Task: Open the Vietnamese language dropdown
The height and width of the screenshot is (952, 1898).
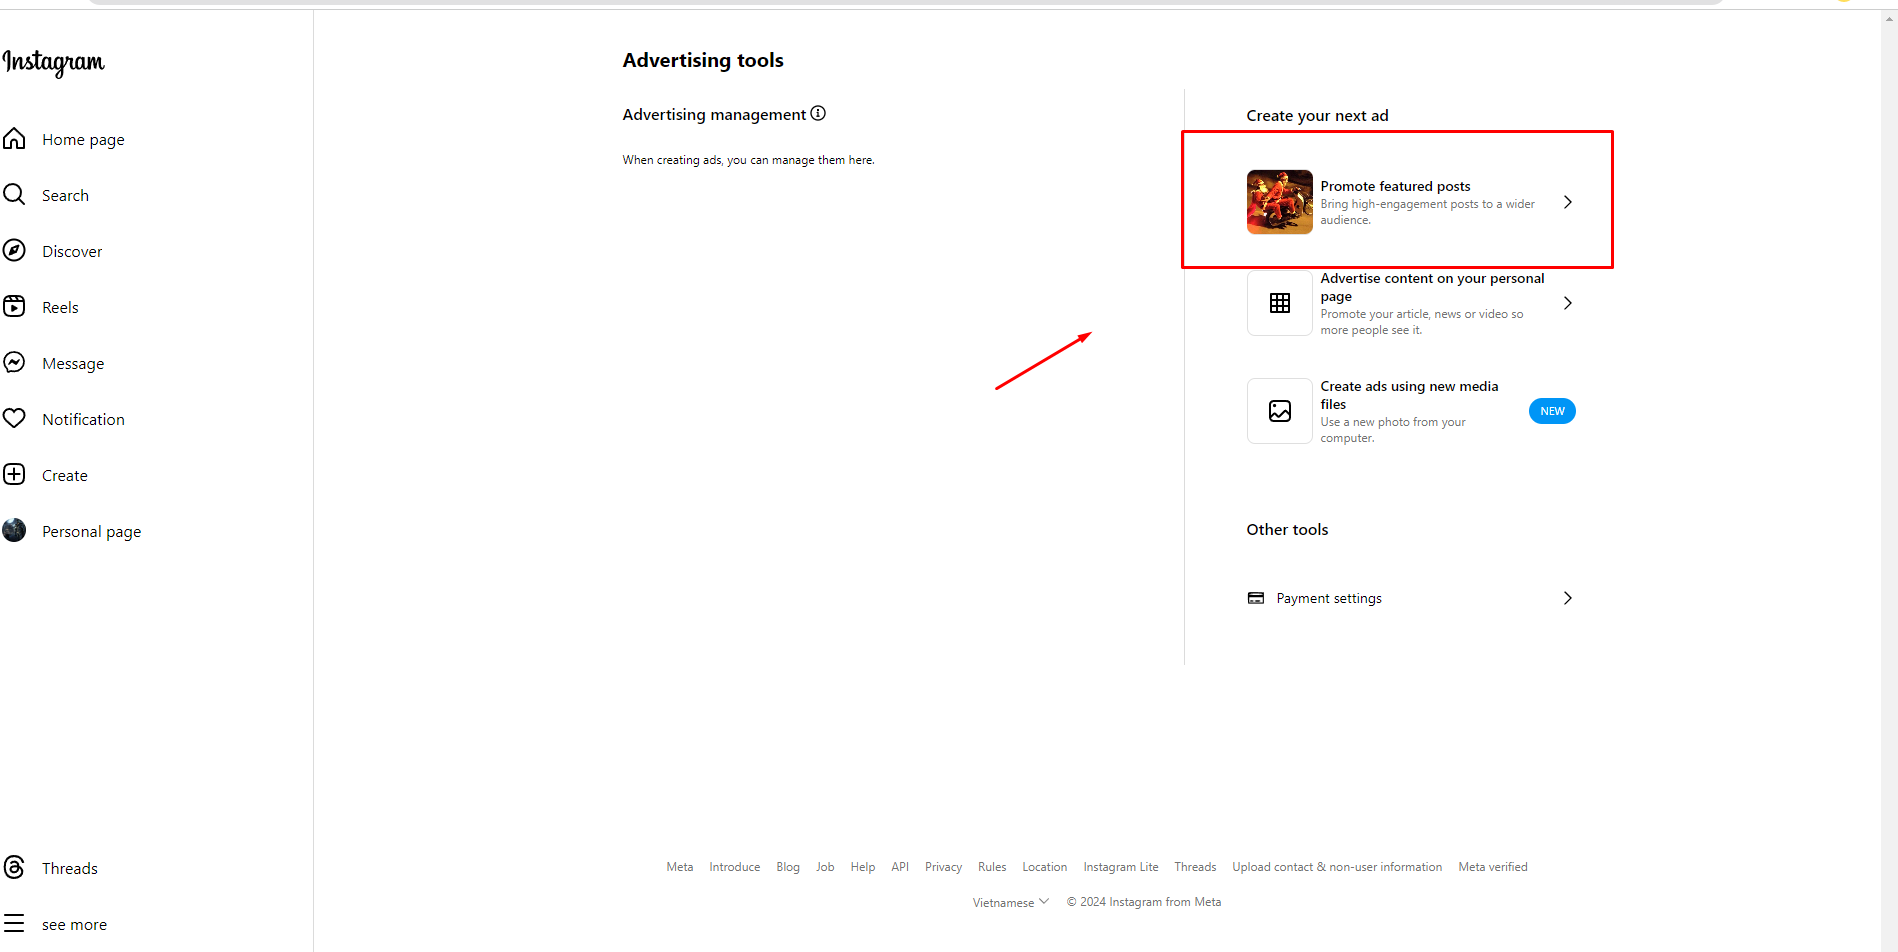Action: [1011, 902]
